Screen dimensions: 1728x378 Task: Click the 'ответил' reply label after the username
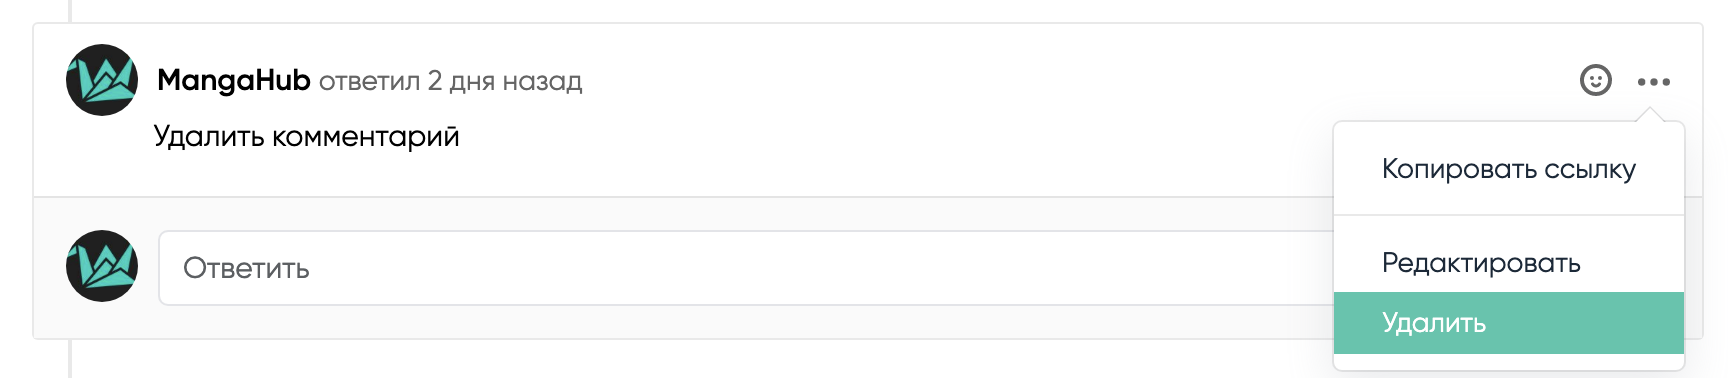tap(369, 81)
